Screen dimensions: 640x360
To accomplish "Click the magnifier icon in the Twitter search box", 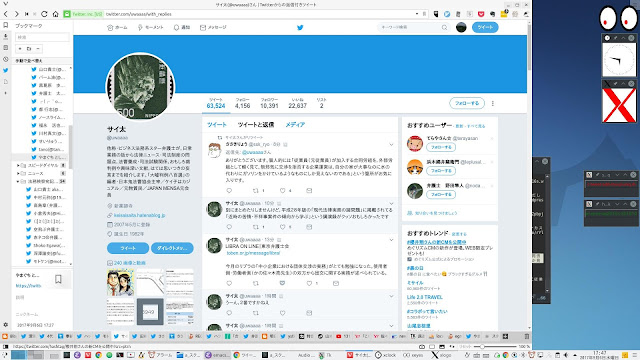I will pos(444,27).
